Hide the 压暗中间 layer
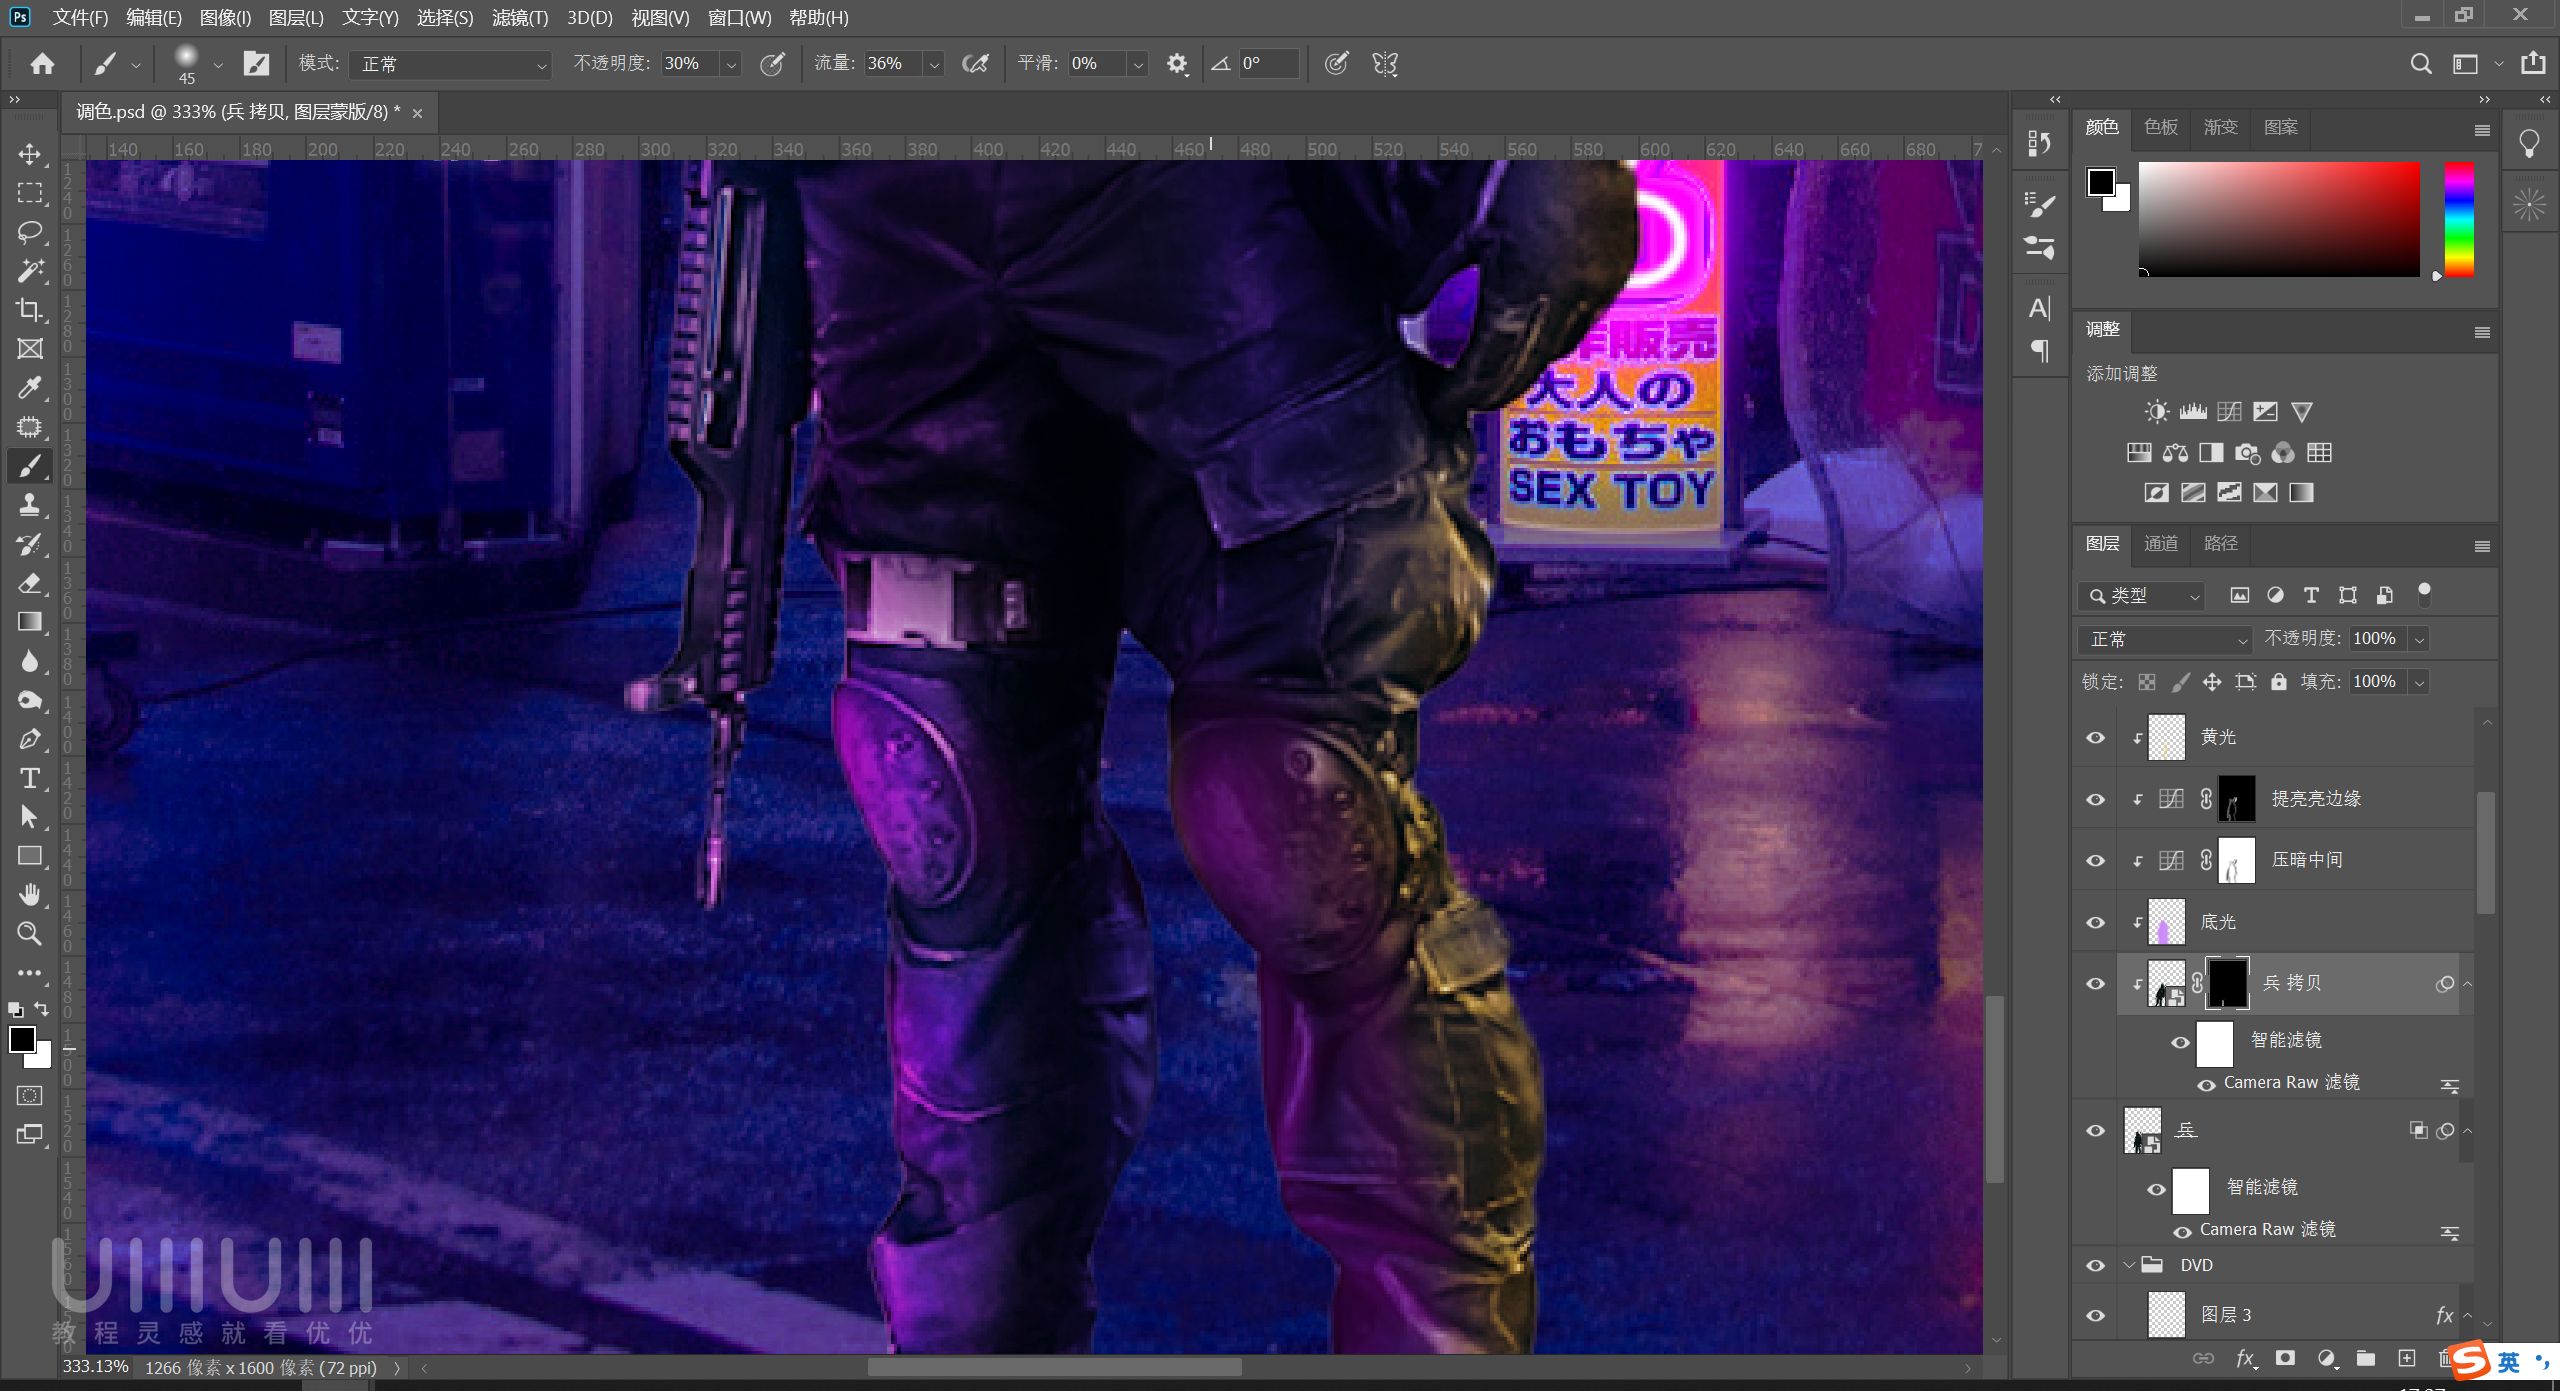Viewport: 2560px width, 1391px height. coord(2095,861)
